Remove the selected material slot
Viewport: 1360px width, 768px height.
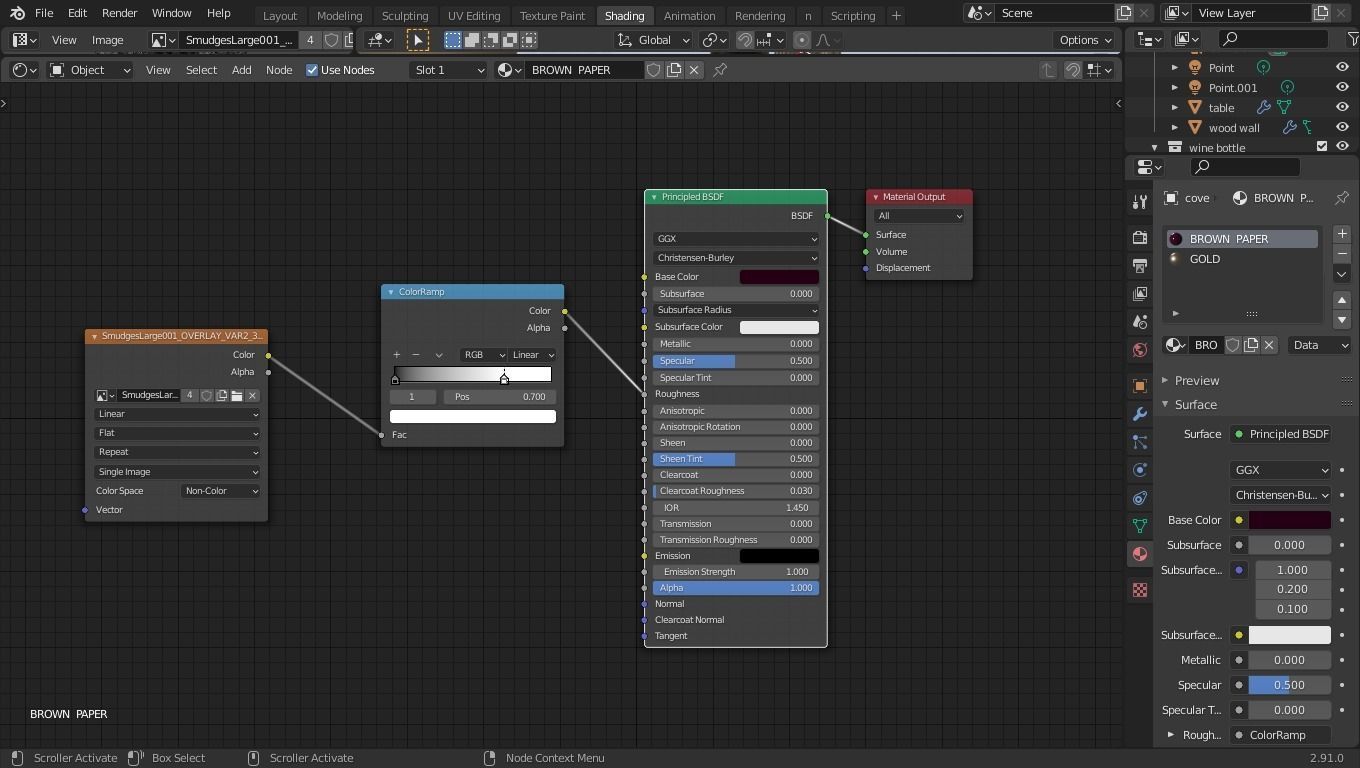pyautogui.click(x=1342, y=253)
